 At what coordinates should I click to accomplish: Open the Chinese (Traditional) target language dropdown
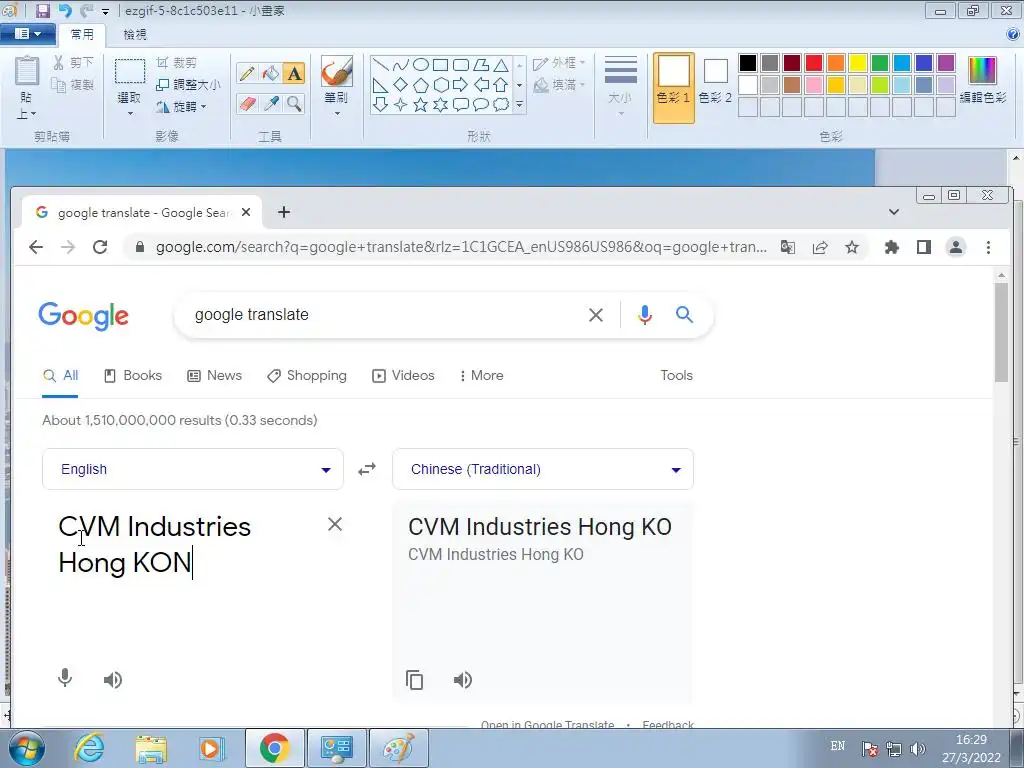543,469
